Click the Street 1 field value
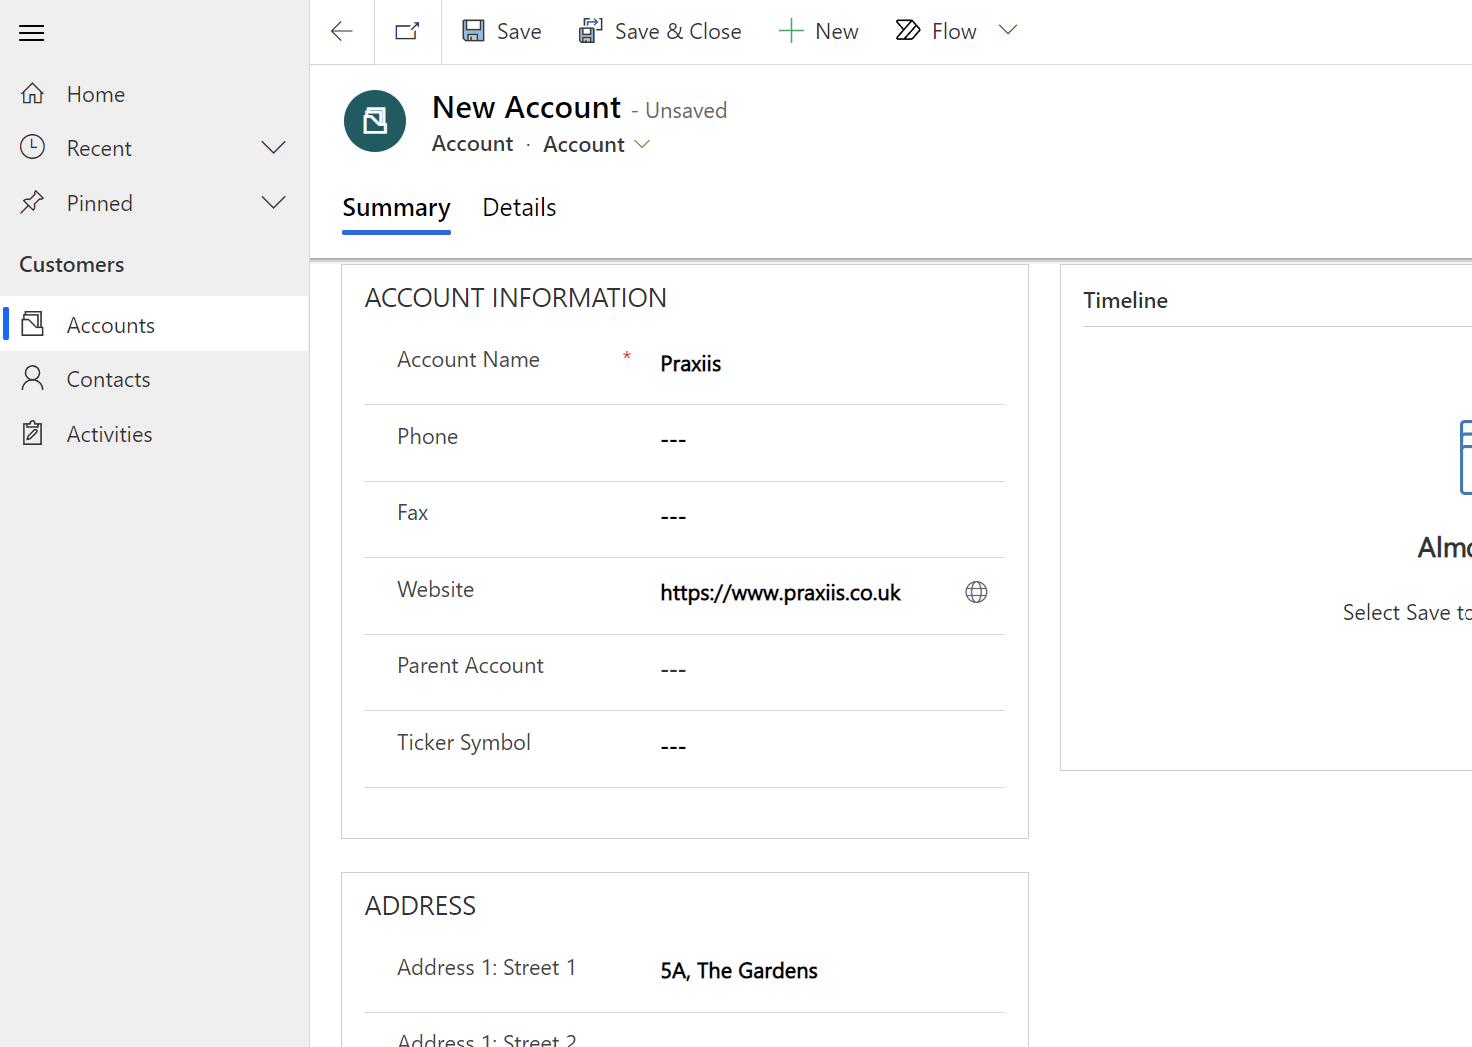 pos(739,971)
